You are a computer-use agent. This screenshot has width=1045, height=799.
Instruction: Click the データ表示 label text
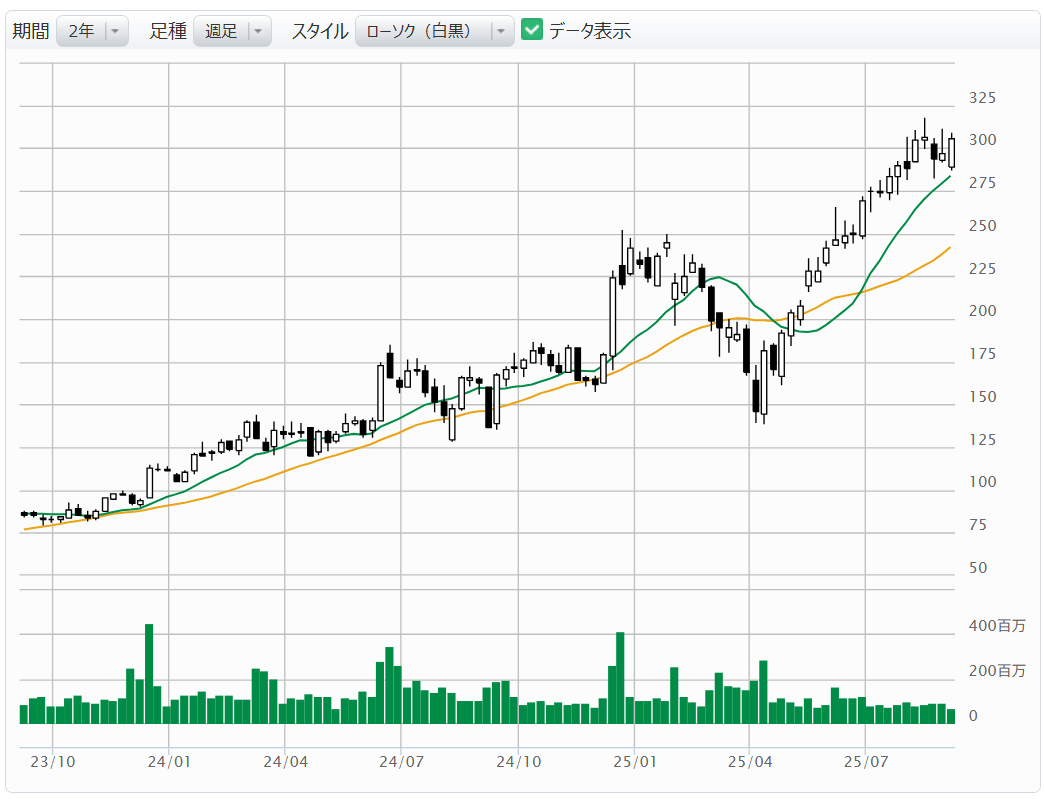[589, 31]
